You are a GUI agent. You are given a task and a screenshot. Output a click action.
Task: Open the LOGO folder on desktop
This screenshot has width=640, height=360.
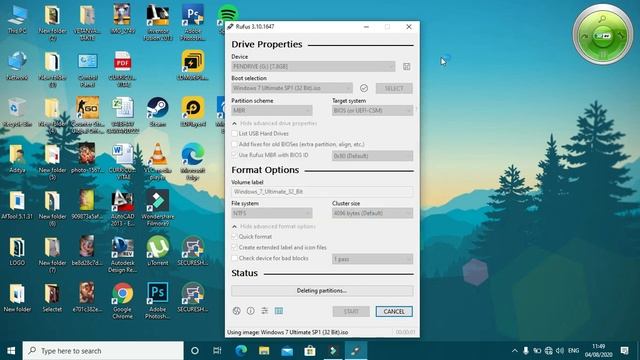[x=17, y=251]
